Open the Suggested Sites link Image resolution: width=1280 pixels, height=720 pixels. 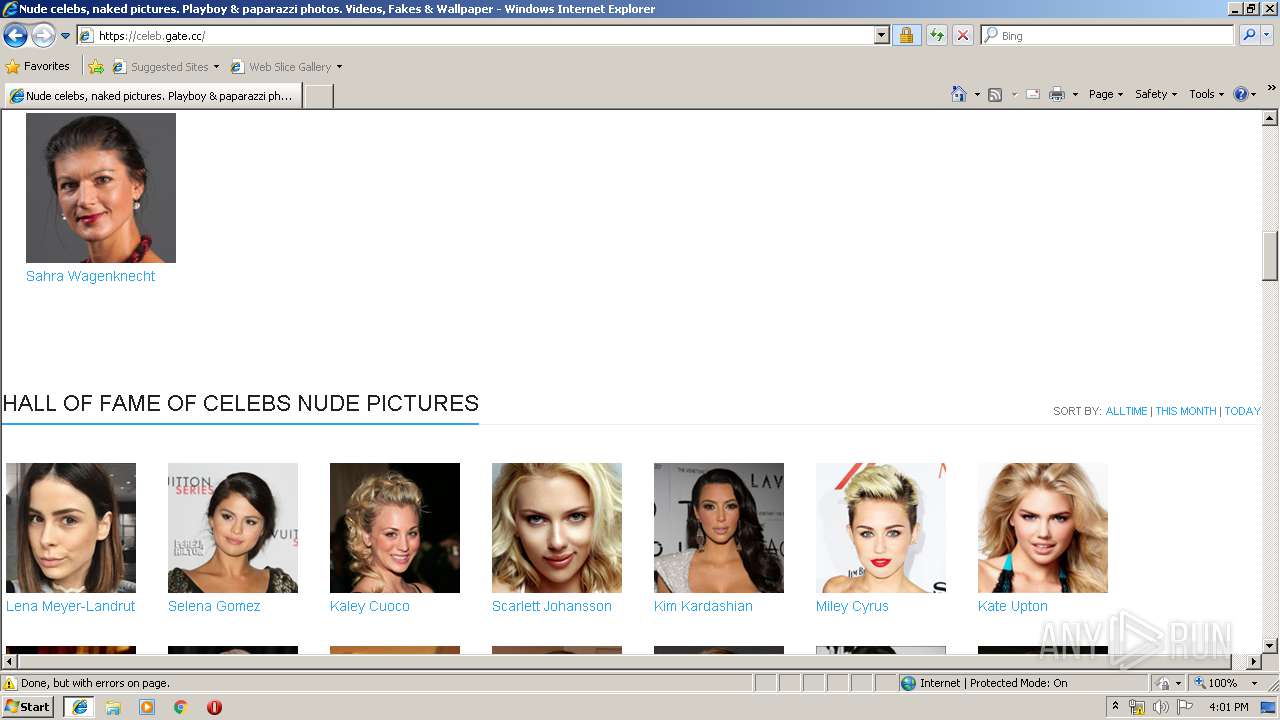(165, 67)
